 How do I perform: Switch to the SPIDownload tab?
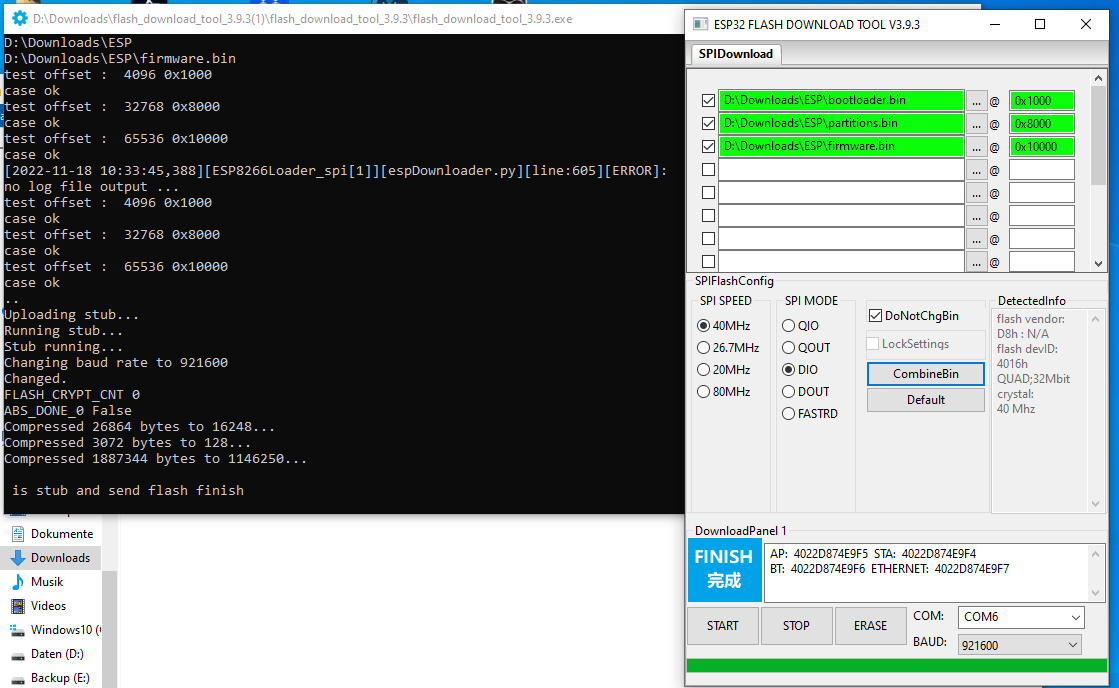tap(736, 54)
